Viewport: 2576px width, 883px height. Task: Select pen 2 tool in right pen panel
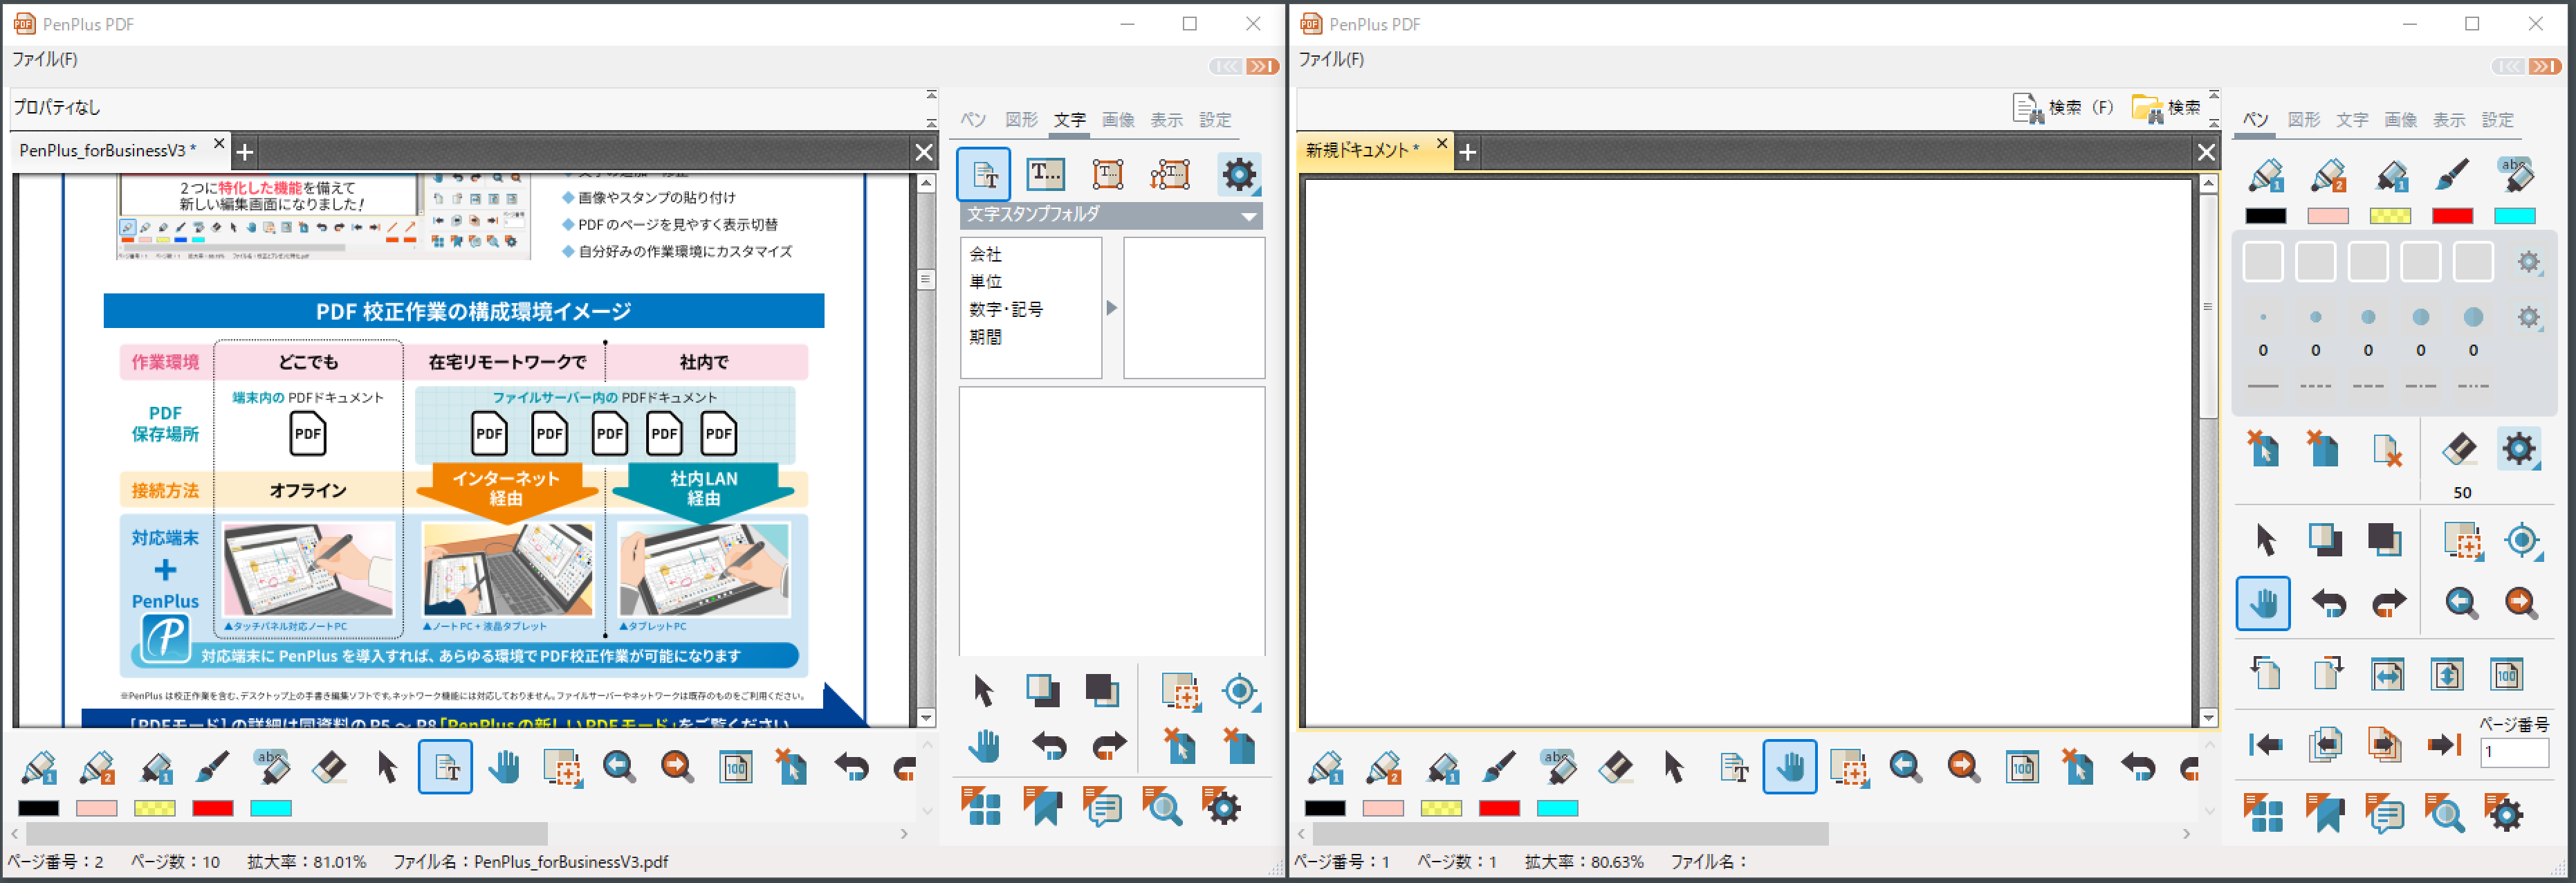point(2328,176)
